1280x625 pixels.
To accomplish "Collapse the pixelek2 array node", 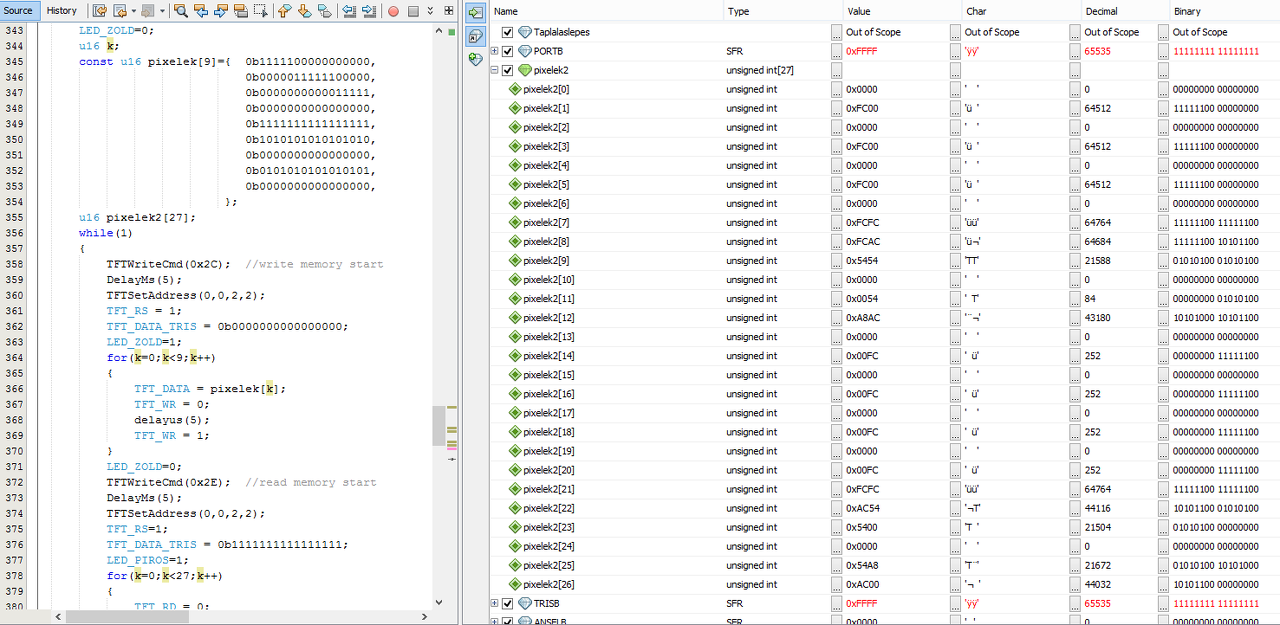I will [495, 70].
